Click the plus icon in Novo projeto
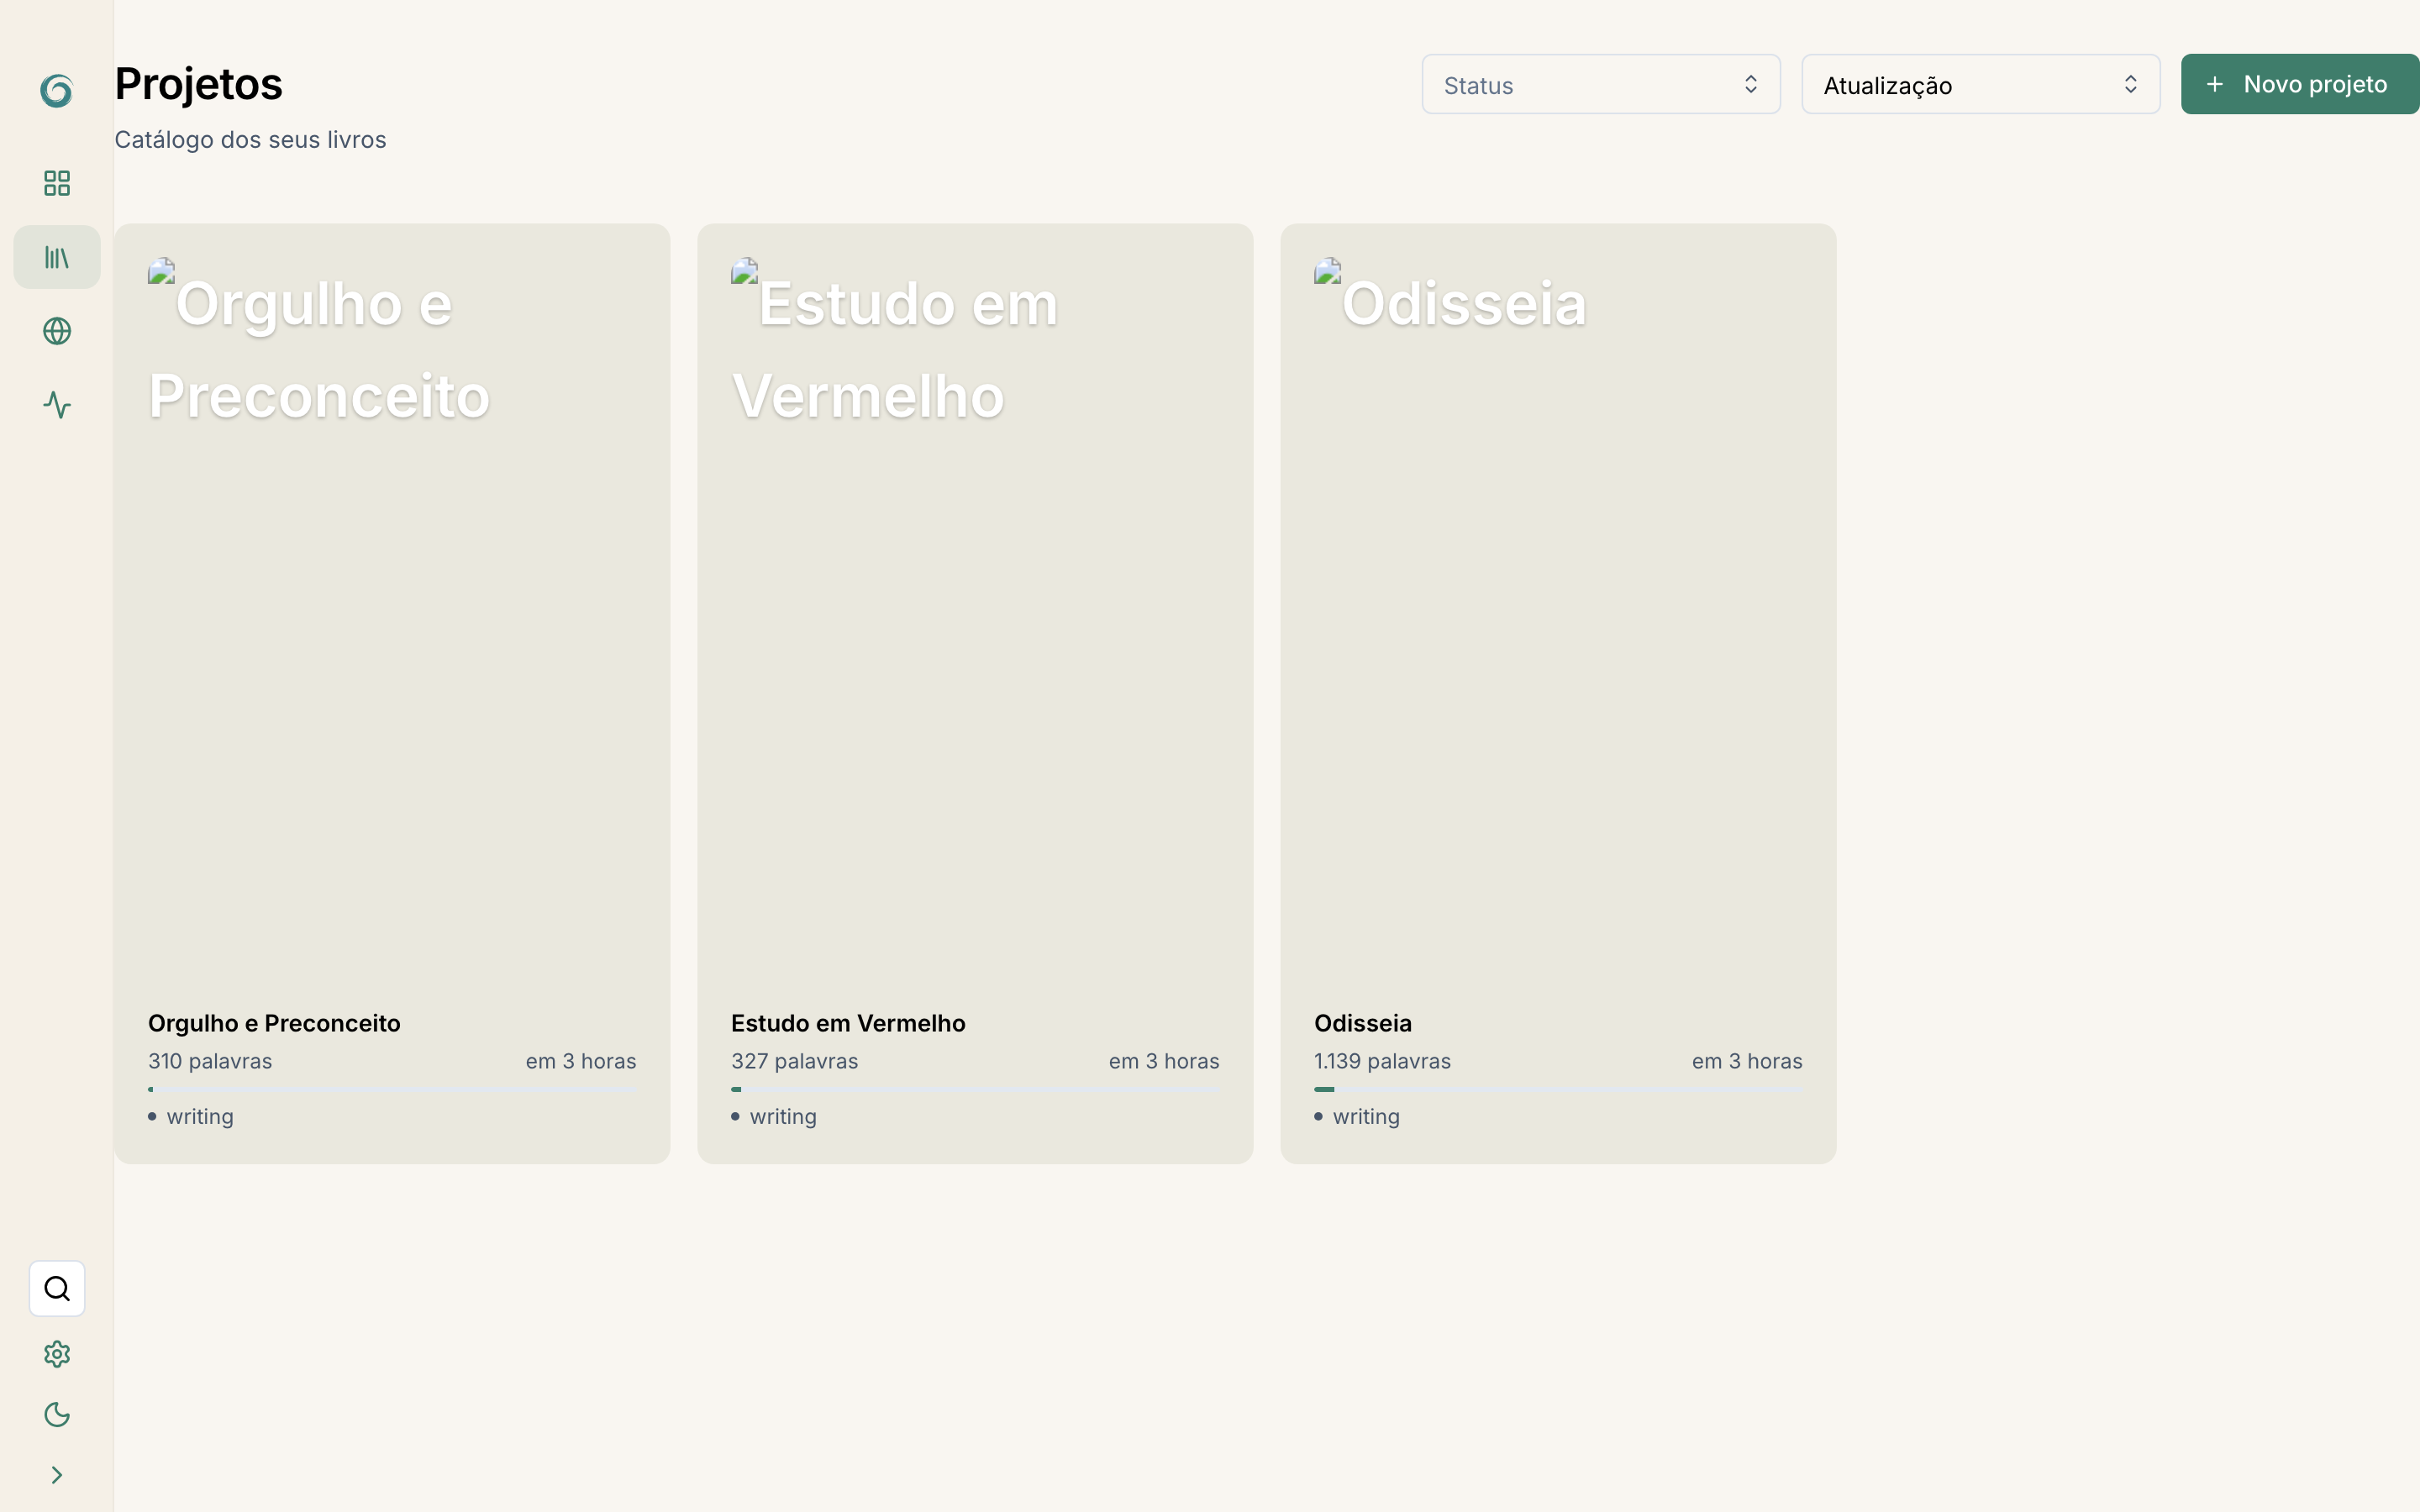The height and width of the screenshot is (1512, 2420). pyautogui.click(x=2215, y=84)
